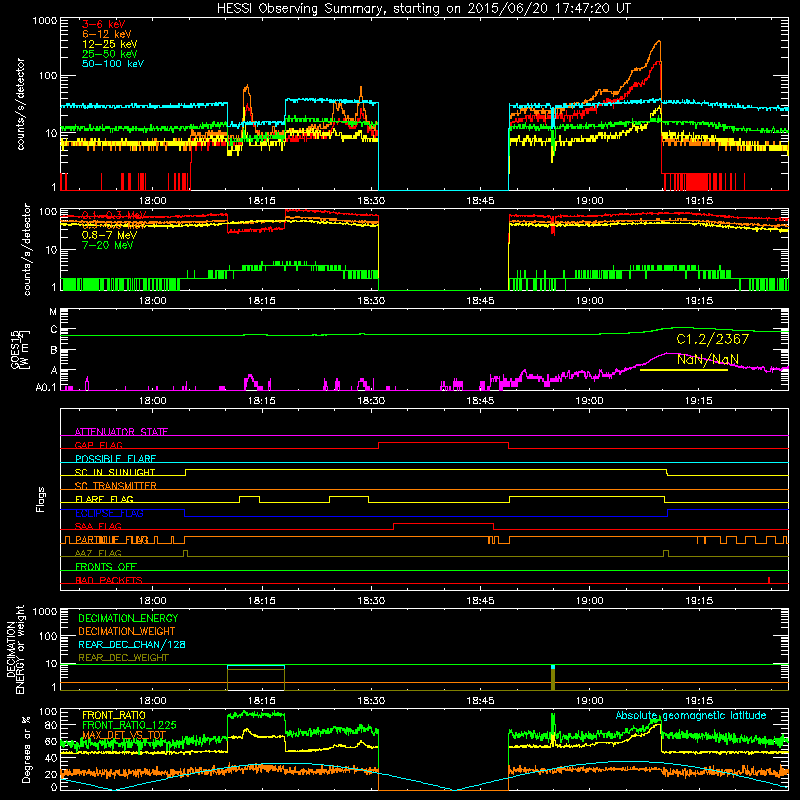Click the ATTENUATOR_STATE flag label

[121, 432]
